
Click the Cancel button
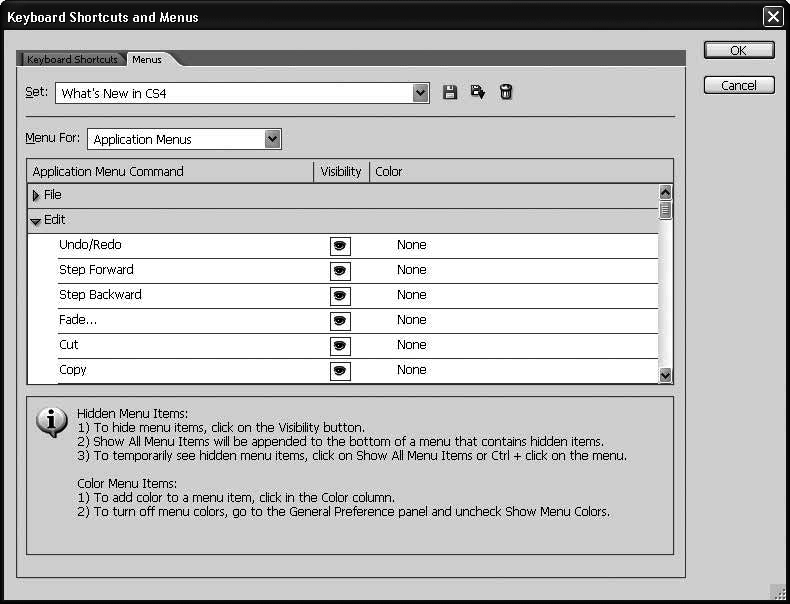pyautogui.click(x=739, y=85)
